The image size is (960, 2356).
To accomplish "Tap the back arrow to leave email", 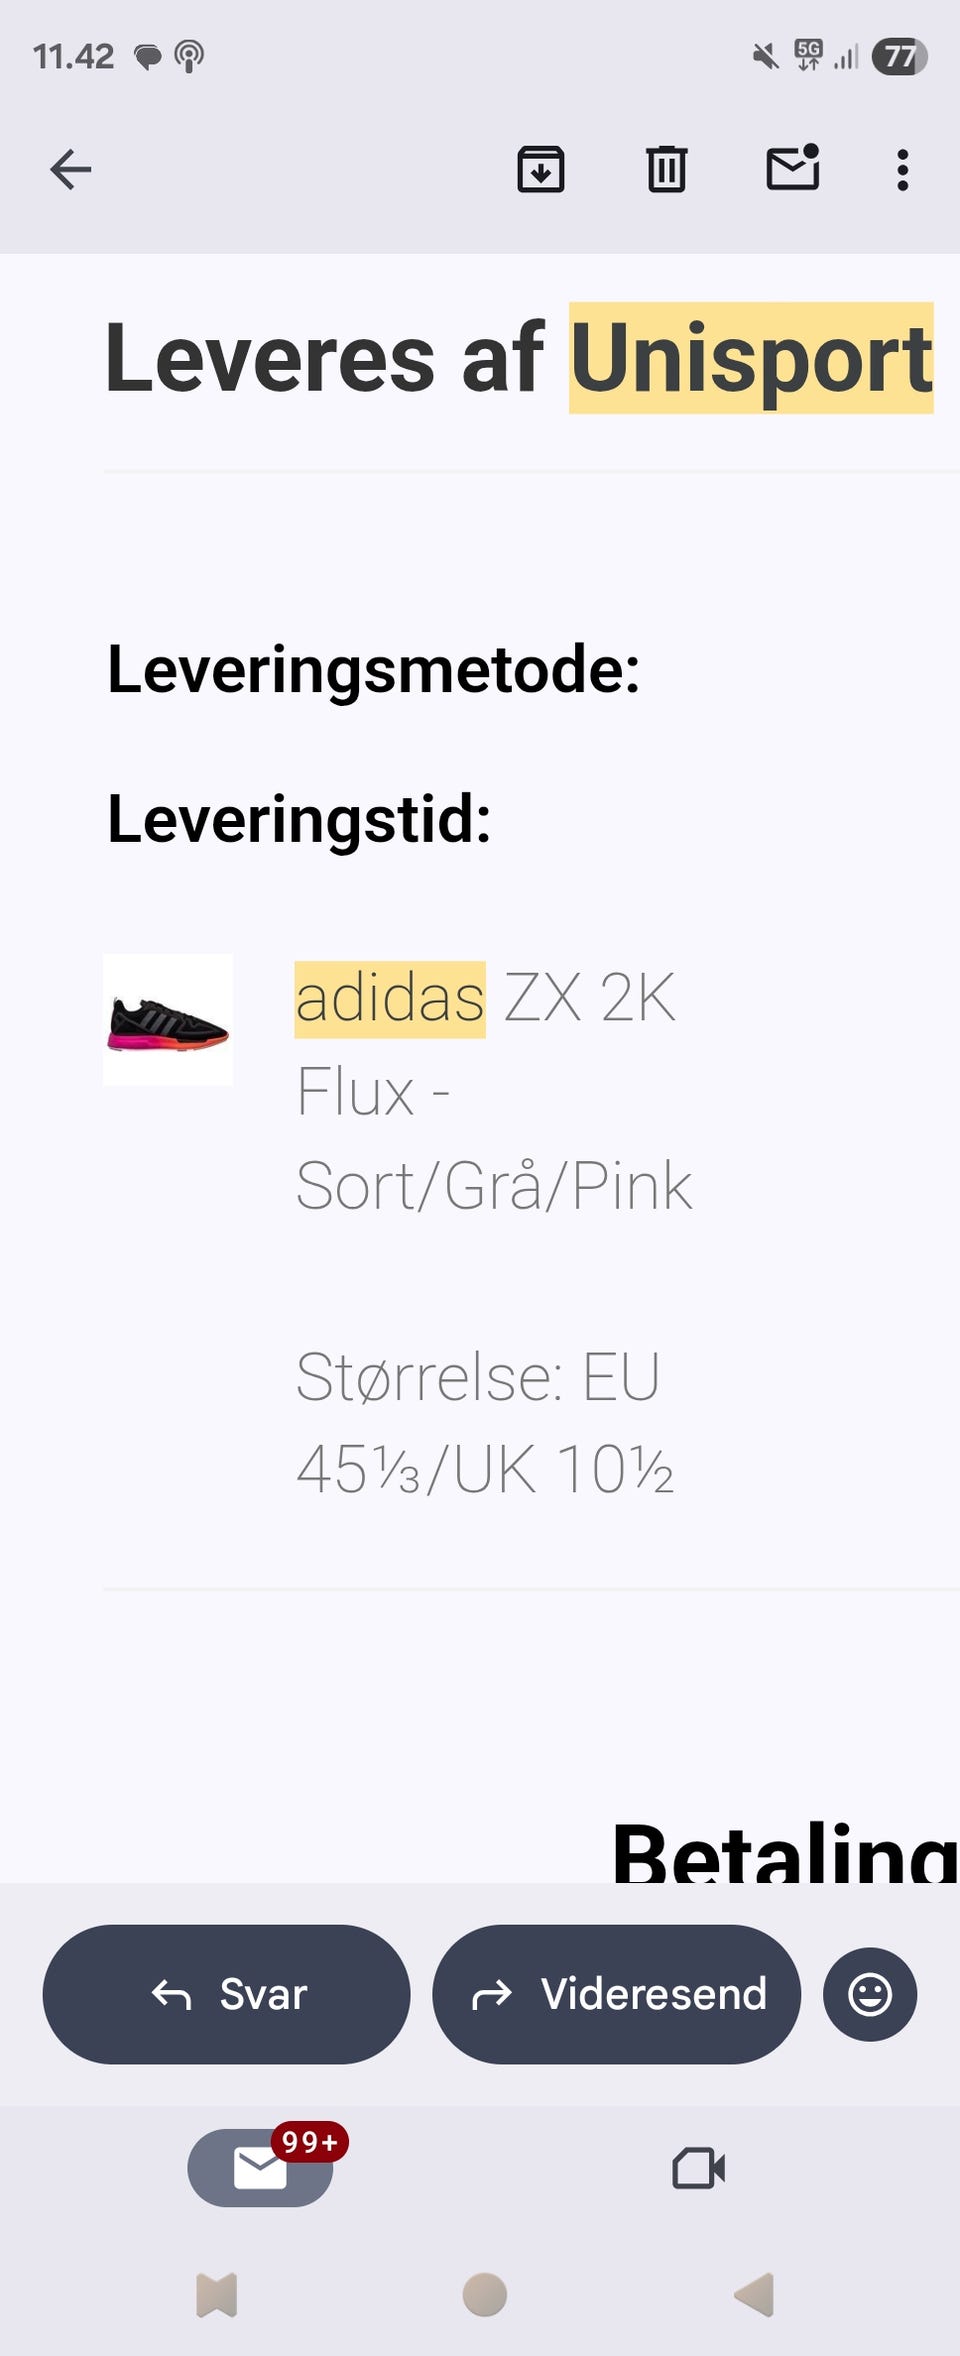I will (x=71, y=169).
